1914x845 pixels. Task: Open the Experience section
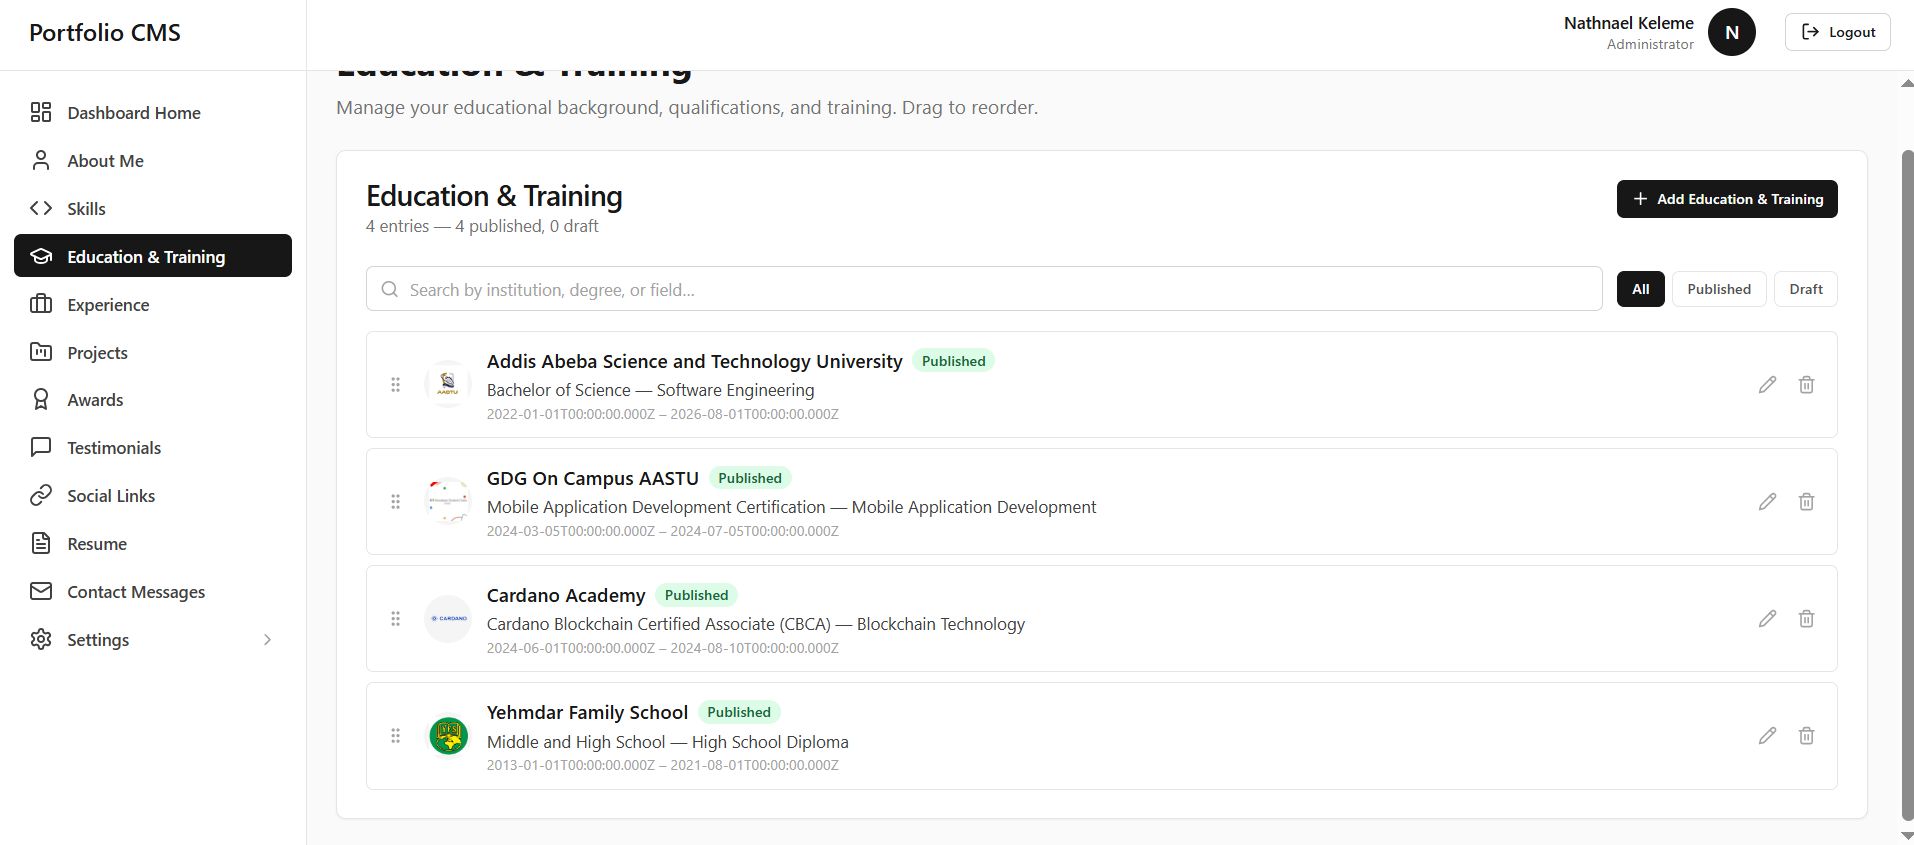[x=153, y=304]
